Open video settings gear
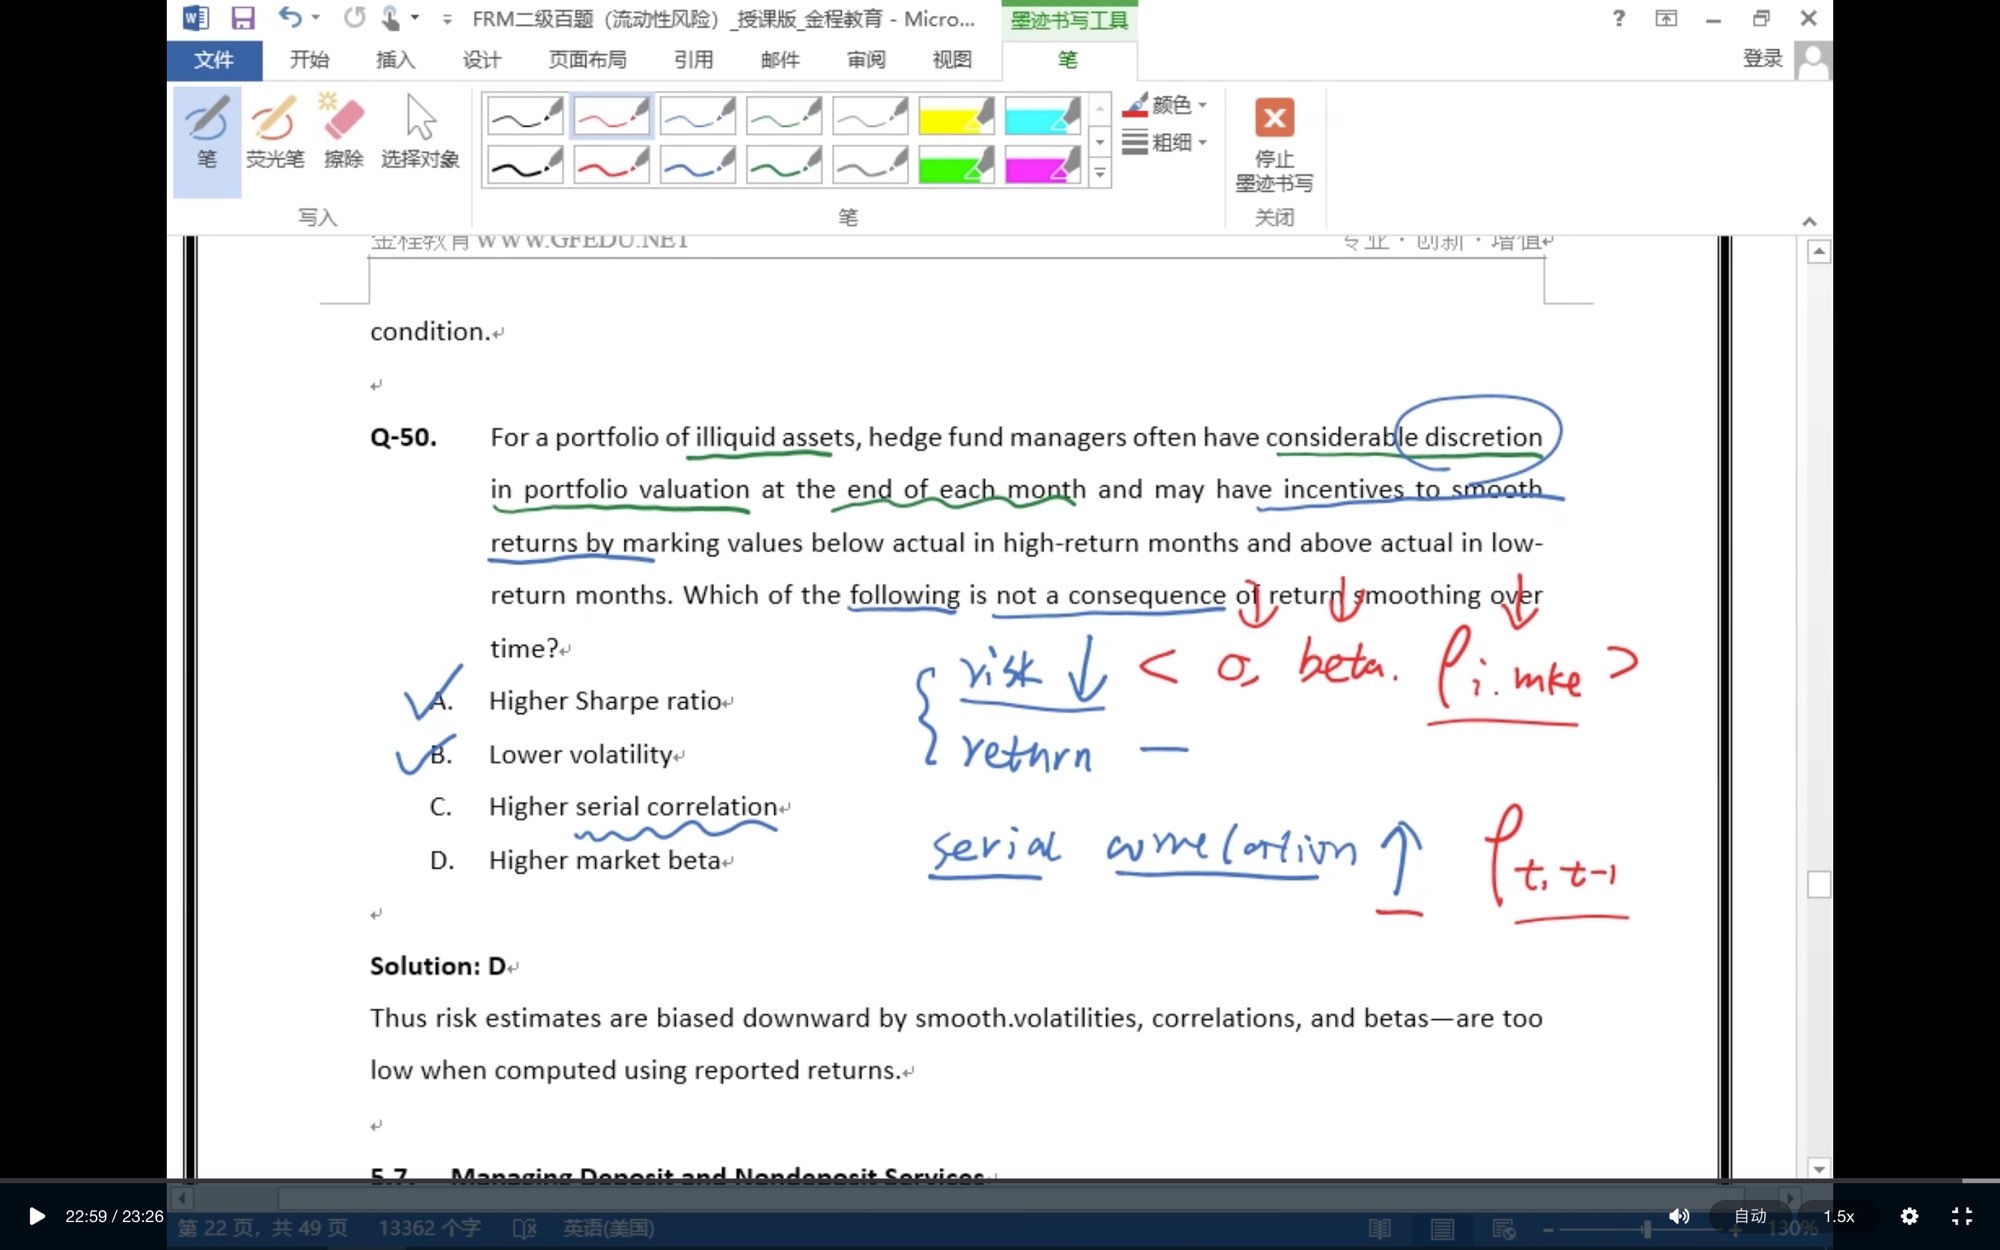This screenshot has height=1250, width=2000. [1909, 1216]
